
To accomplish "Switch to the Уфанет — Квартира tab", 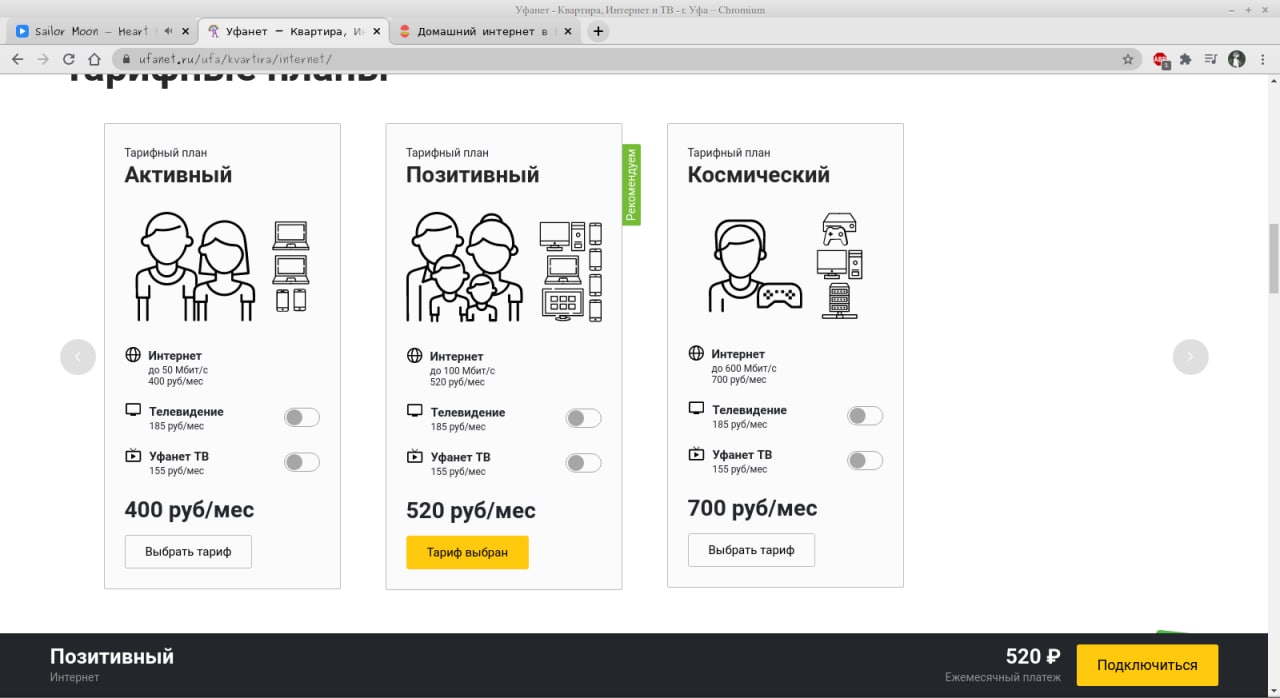I will pyautogui.click(x=292, y=31).
